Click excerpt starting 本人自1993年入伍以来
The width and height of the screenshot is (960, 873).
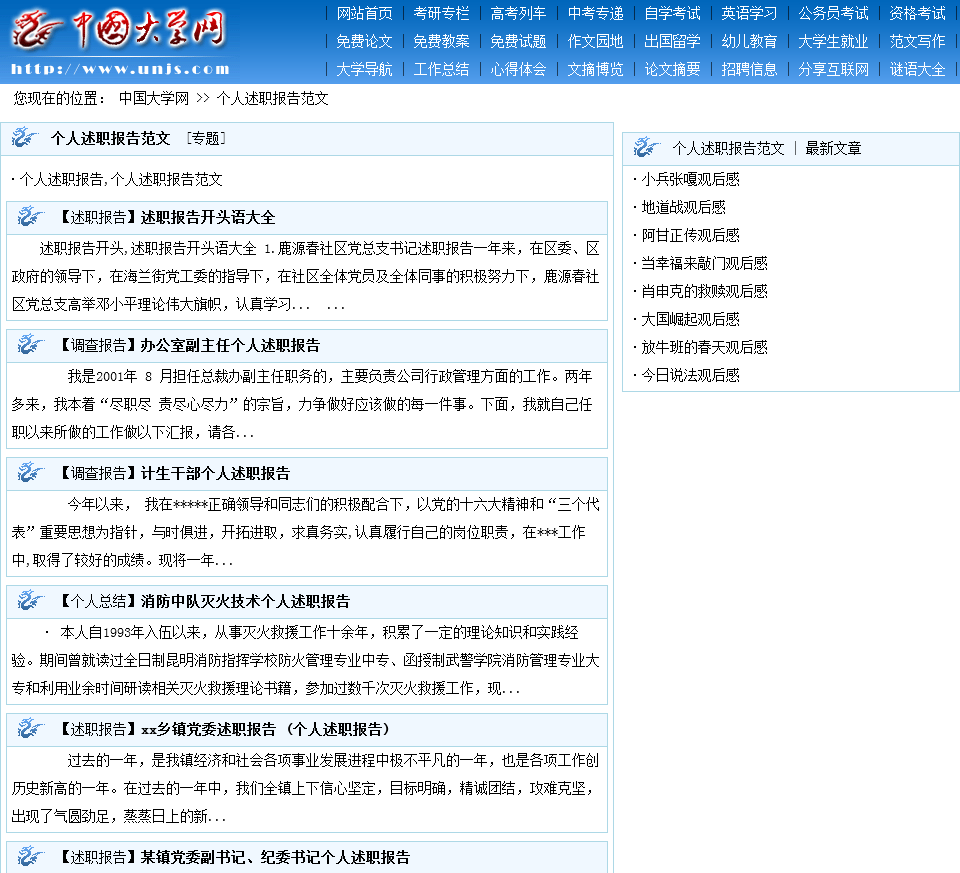[x=306, y=661]
